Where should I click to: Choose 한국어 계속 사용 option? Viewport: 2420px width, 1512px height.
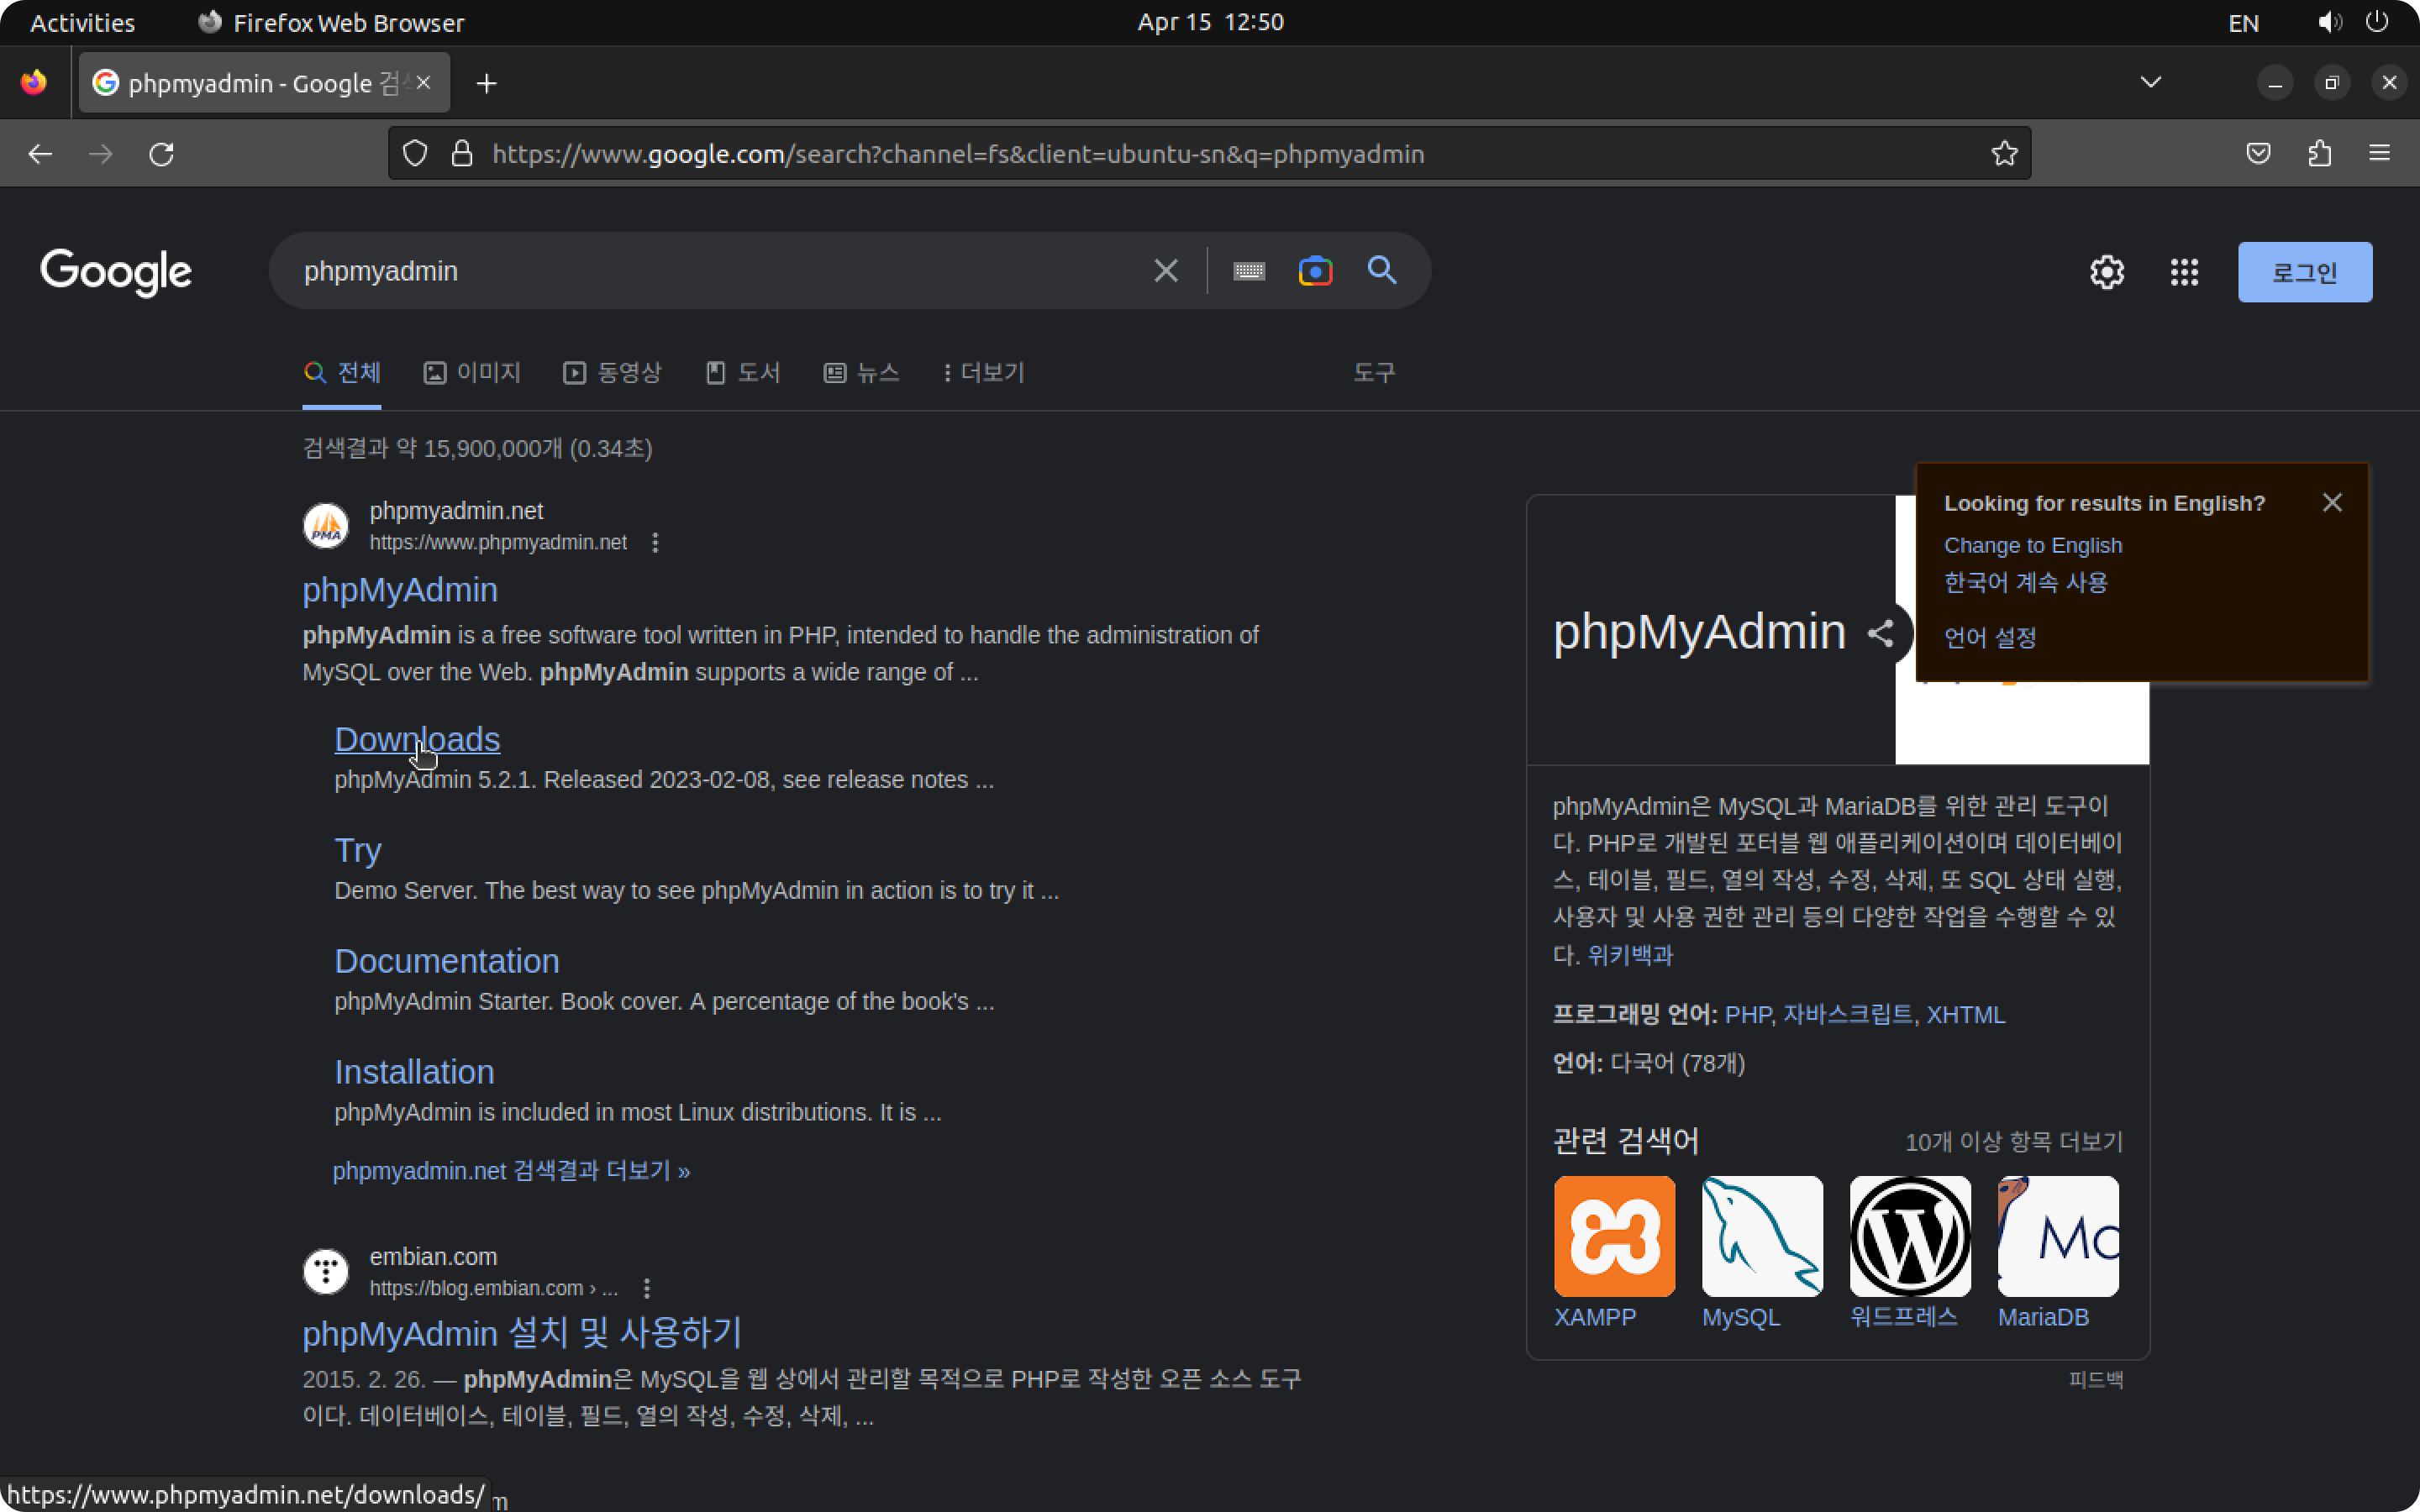coord(2025,582)
